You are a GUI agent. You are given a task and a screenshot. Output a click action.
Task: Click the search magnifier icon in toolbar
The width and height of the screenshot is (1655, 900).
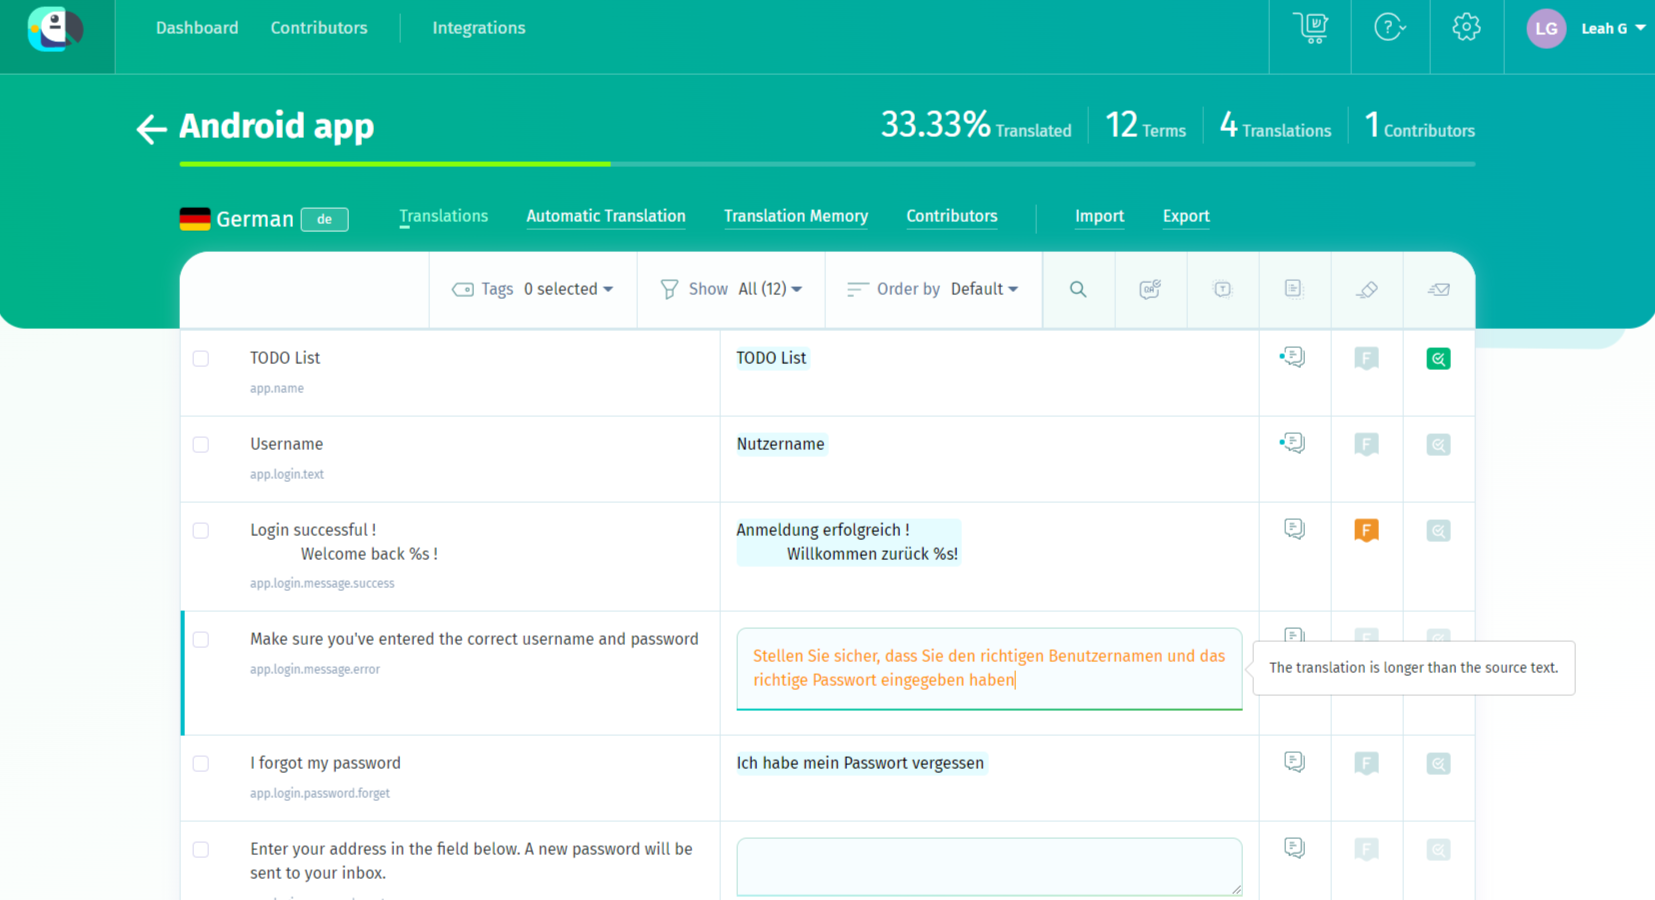pos(1077,289)
